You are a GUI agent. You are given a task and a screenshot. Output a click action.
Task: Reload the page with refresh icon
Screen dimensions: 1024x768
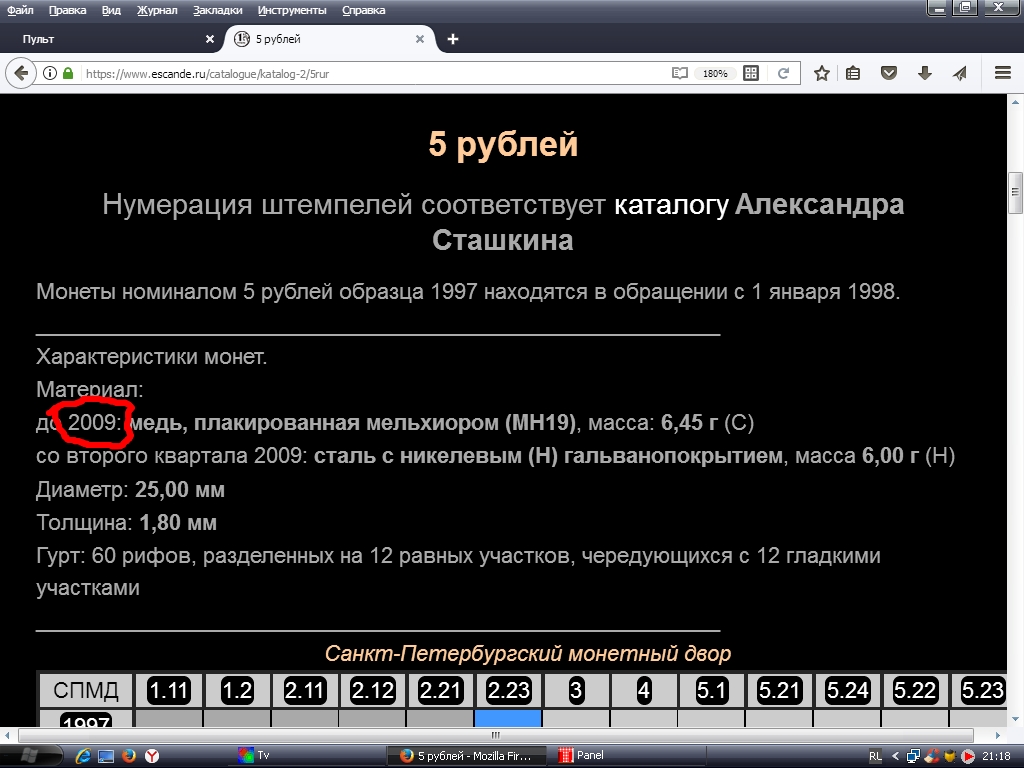[x=783, y=73]
